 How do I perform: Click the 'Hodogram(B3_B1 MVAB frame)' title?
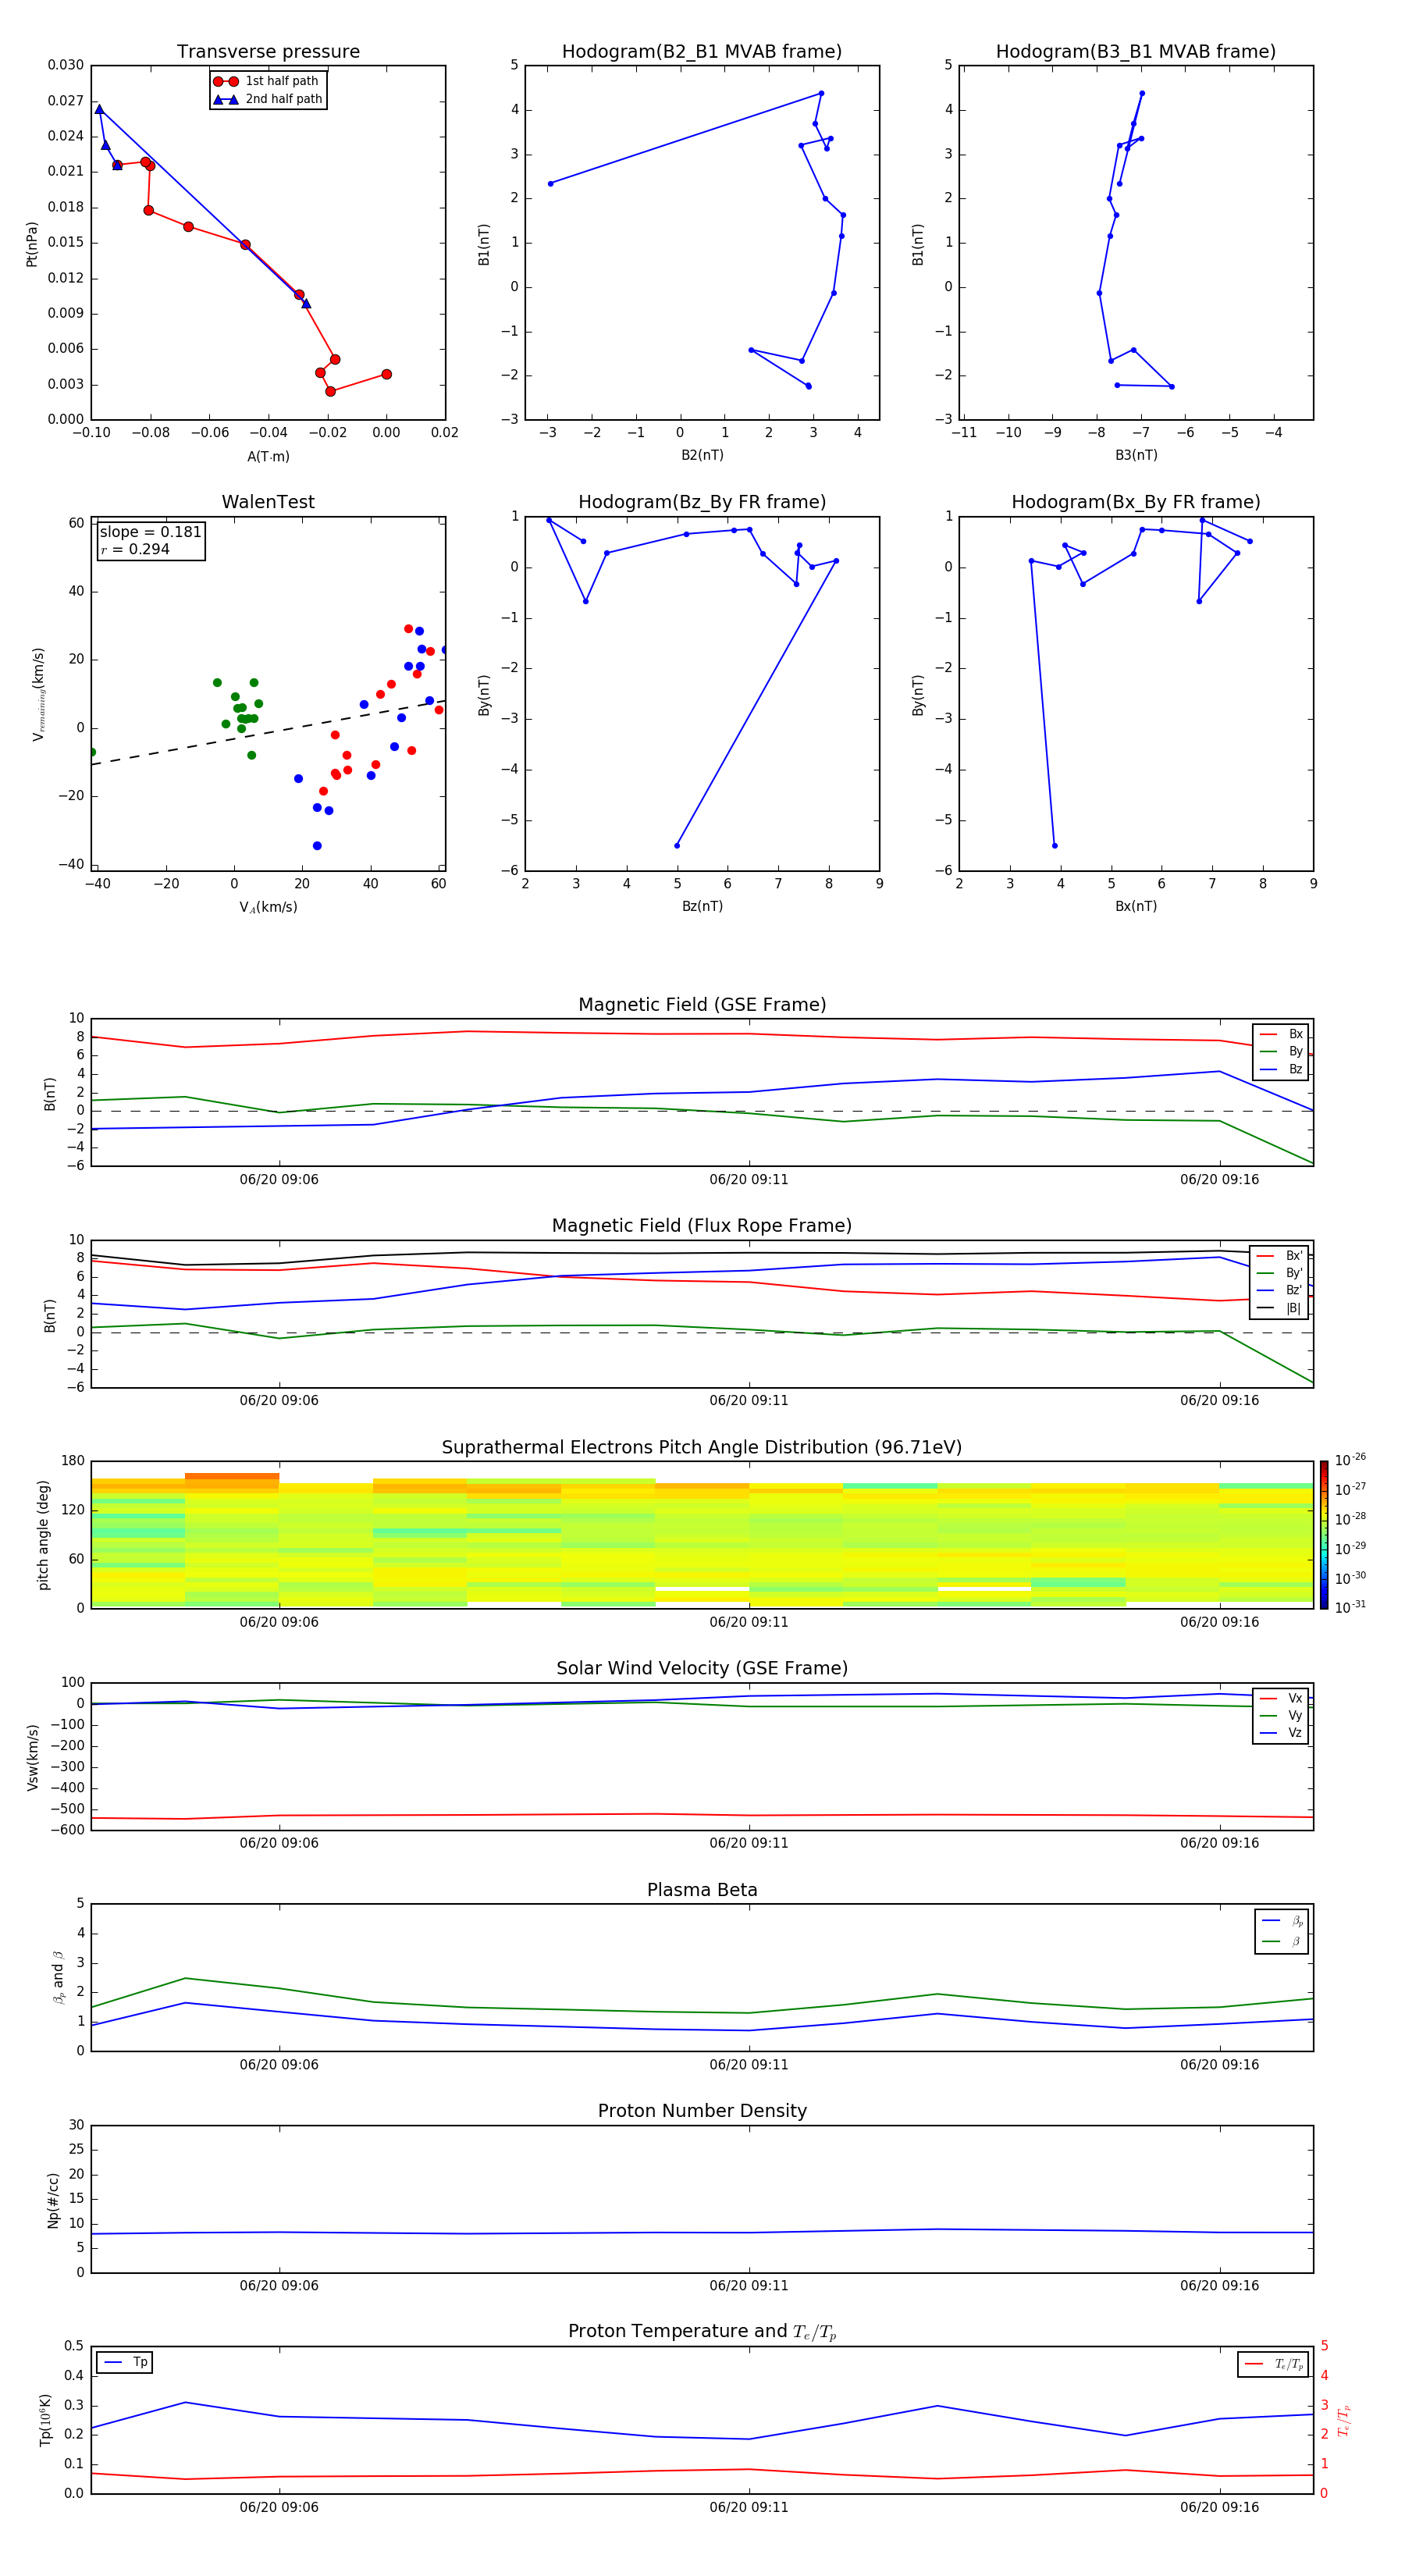pyautogui.click(x=1136, y=51)
